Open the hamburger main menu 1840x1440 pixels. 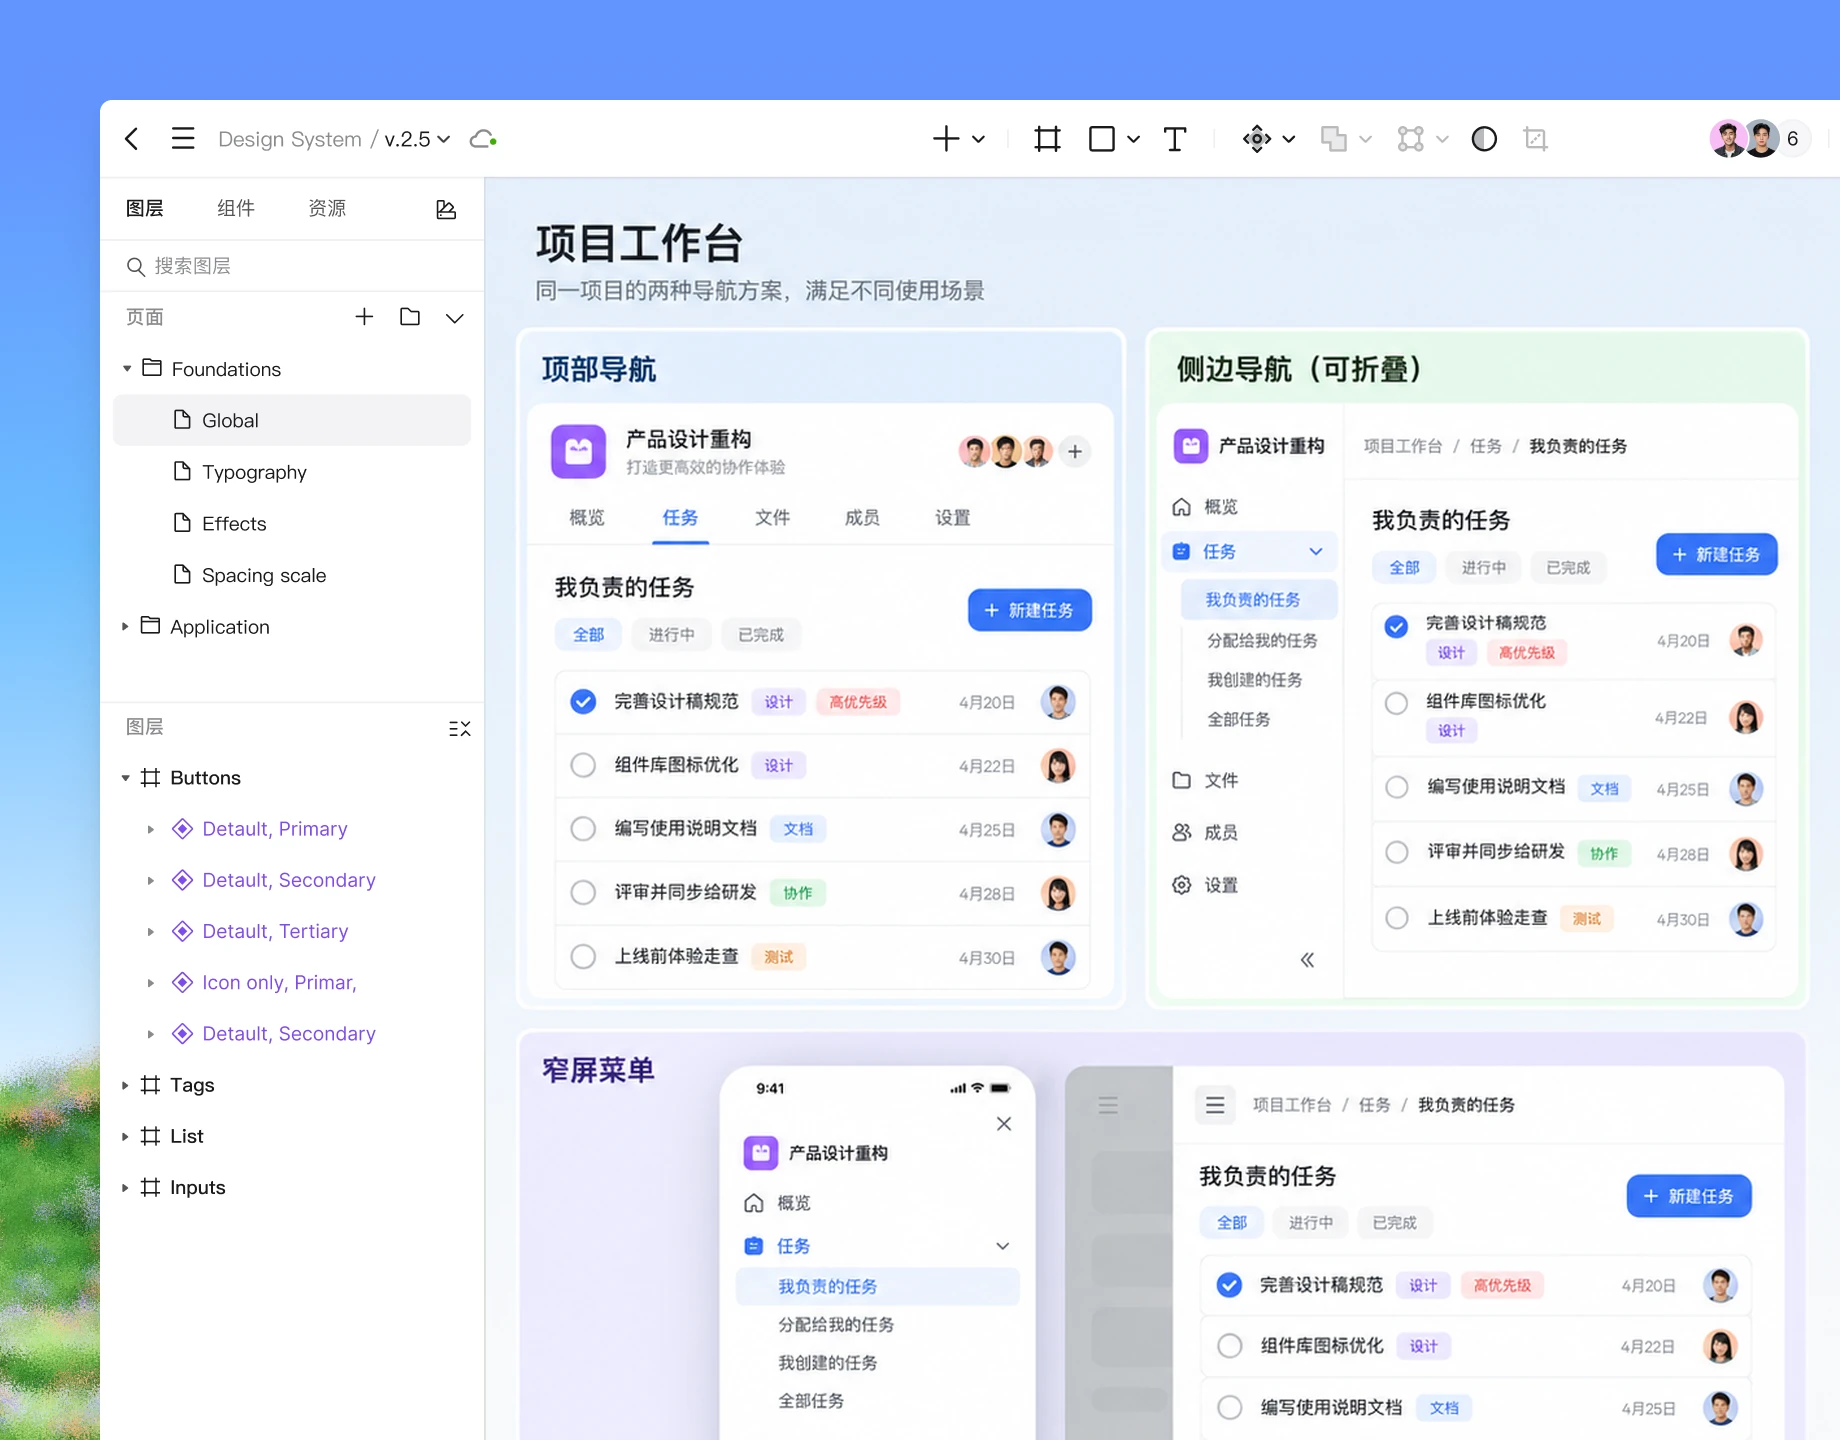point(183,138)
